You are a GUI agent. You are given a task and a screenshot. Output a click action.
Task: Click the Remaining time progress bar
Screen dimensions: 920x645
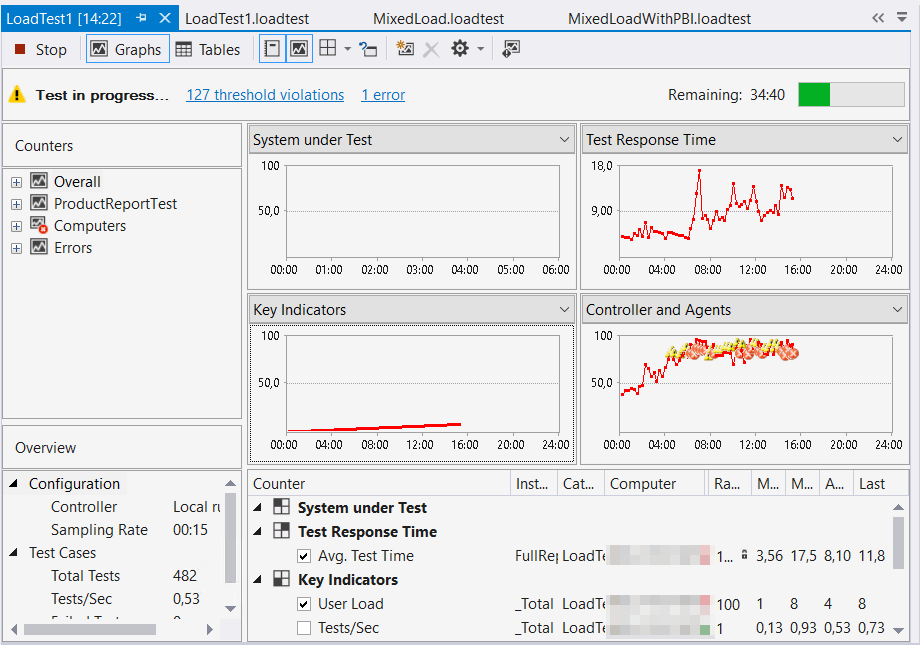849,94
